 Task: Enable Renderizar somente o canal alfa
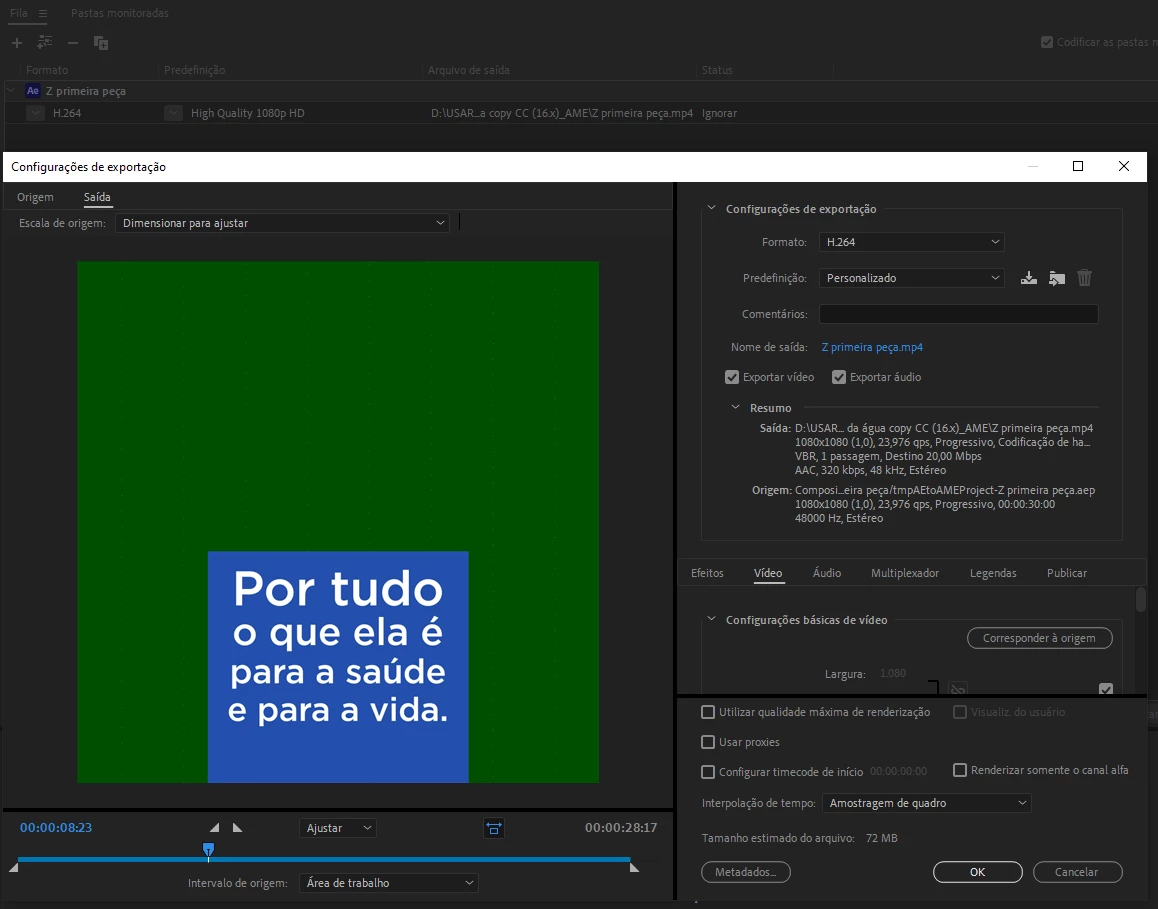[960, 770]
